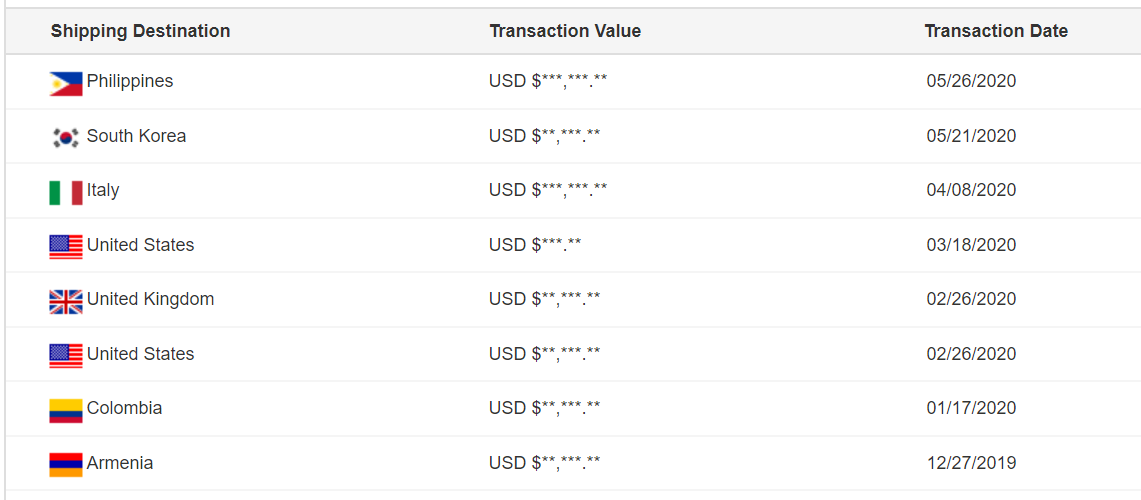The width and height of the screenshot is (1141, 500).
Task: Click the United Kingdom flag icon
Action: [65, 301]
